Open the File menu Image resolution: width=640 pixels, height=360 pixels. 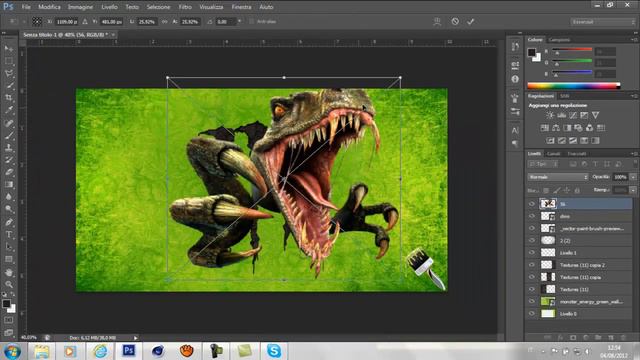[x=26, y=7]
